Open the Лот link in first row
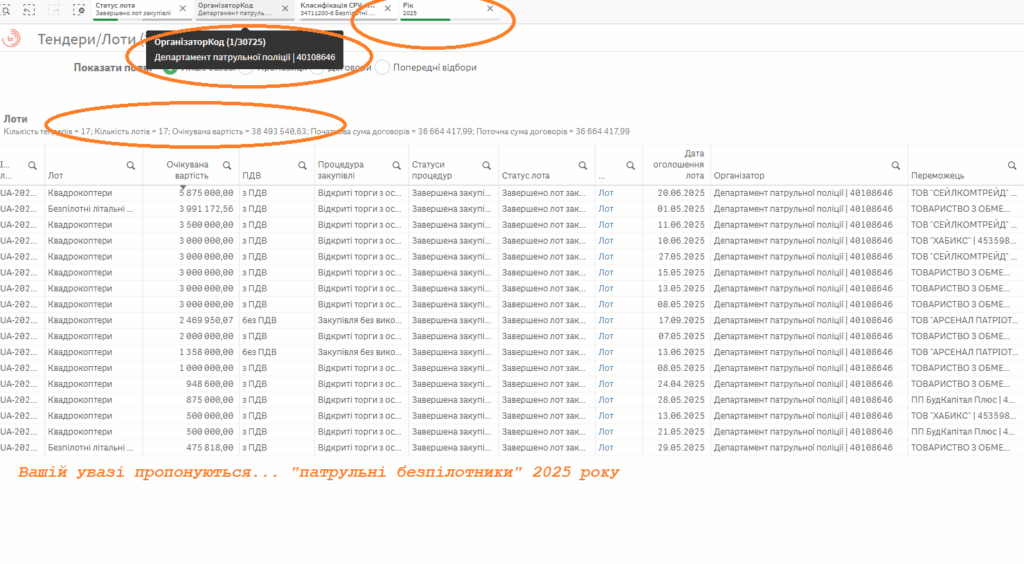The width and height of the screenshot is (1024, 564). pos(606,192)
